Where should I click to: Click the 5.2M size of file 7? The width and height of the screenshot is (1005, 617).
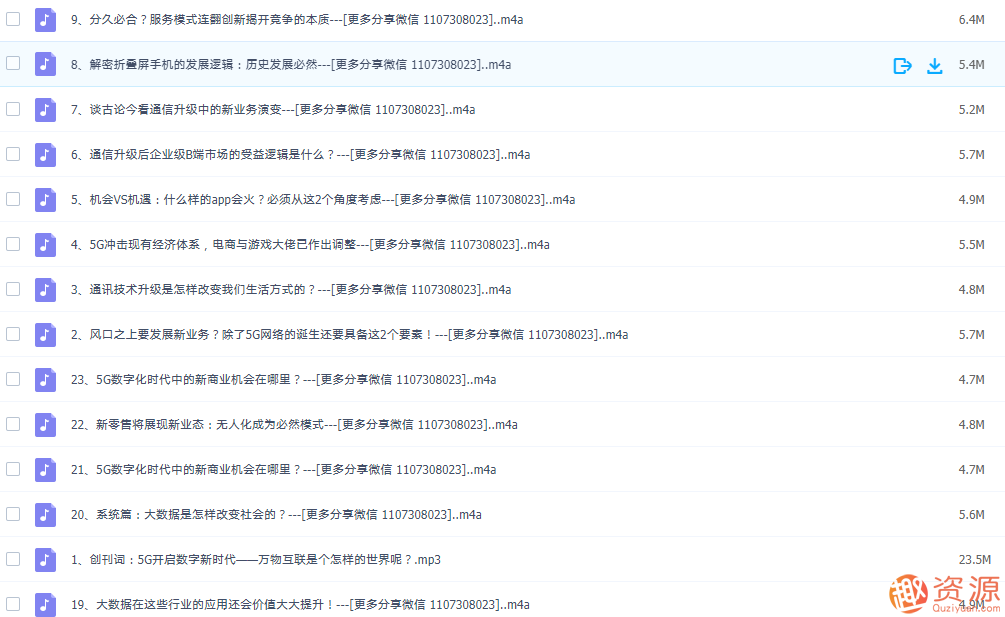point(972,110)
